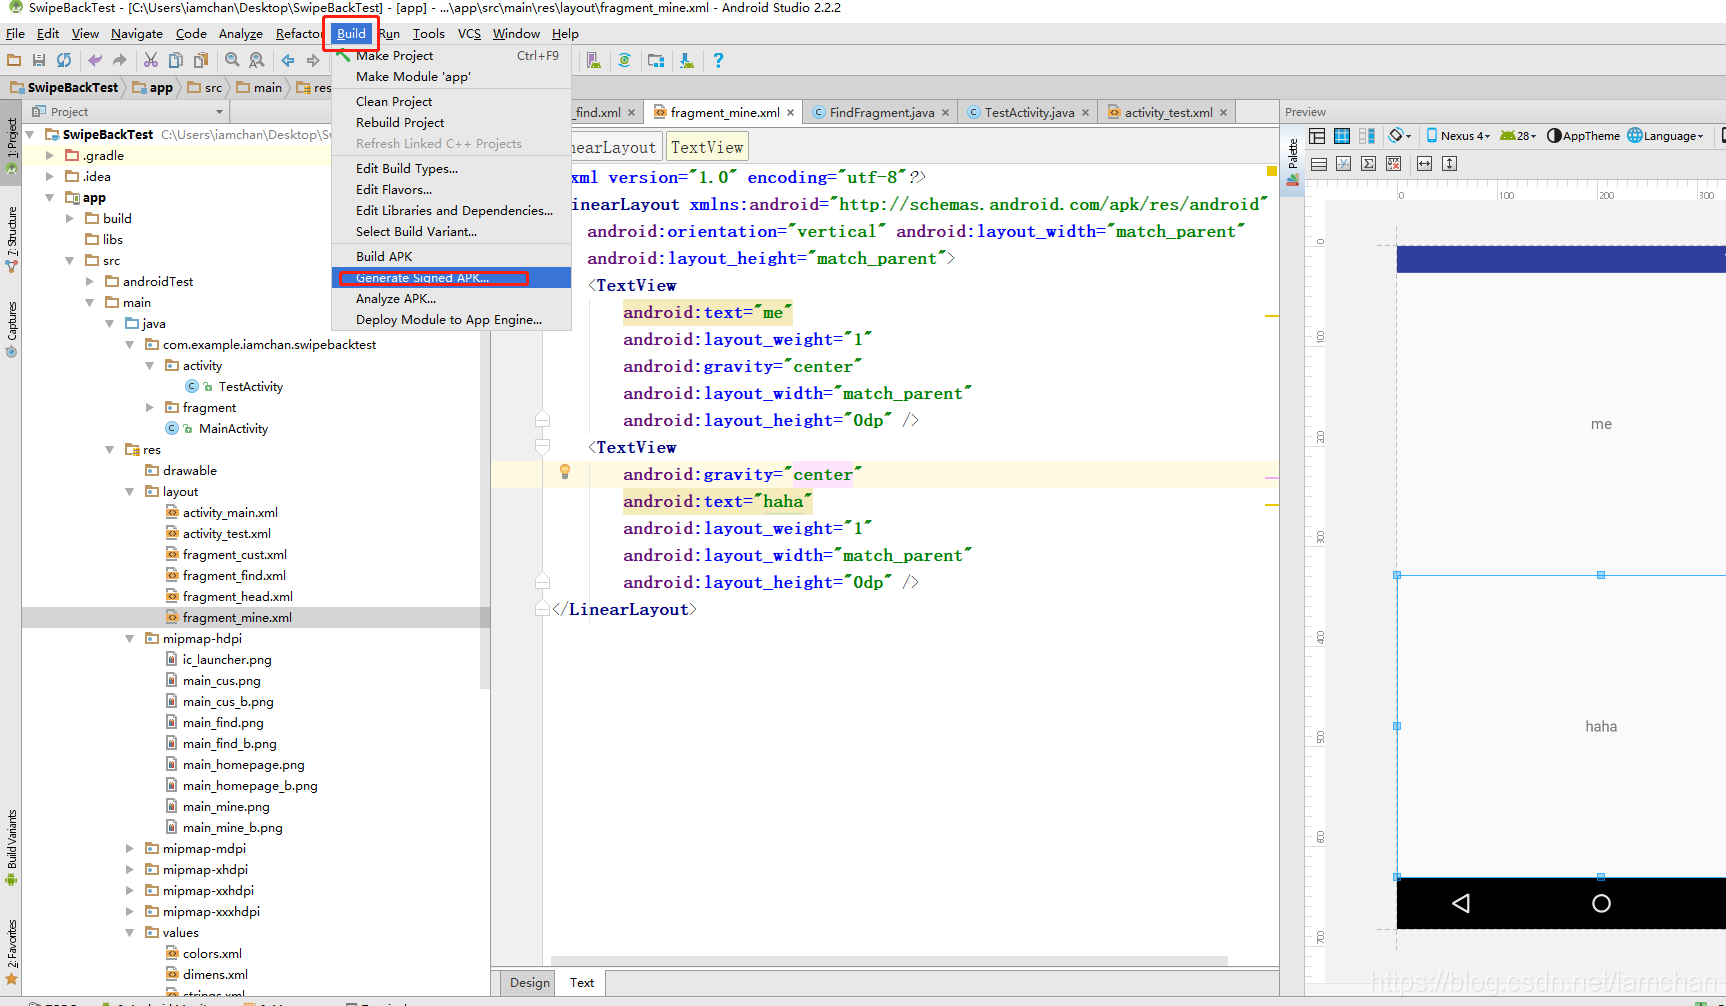This screenshot has width=1726, height=1006.
Task: Choose Clean Project from Build menu
Action: click(451, 102)
